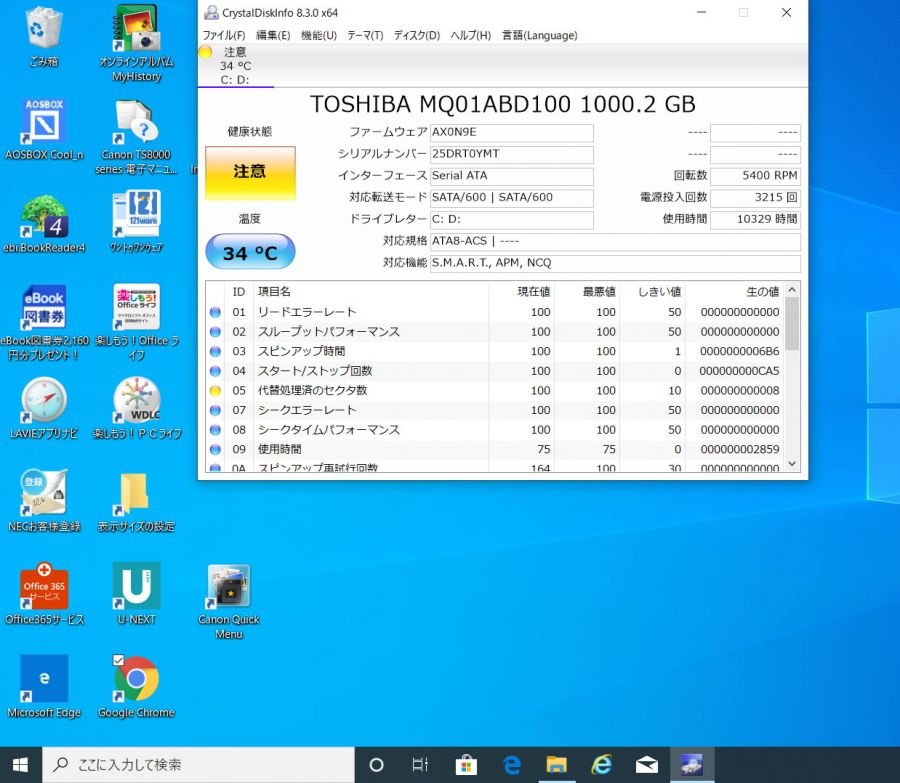Click the 項目名 column header

pos(372,292)
